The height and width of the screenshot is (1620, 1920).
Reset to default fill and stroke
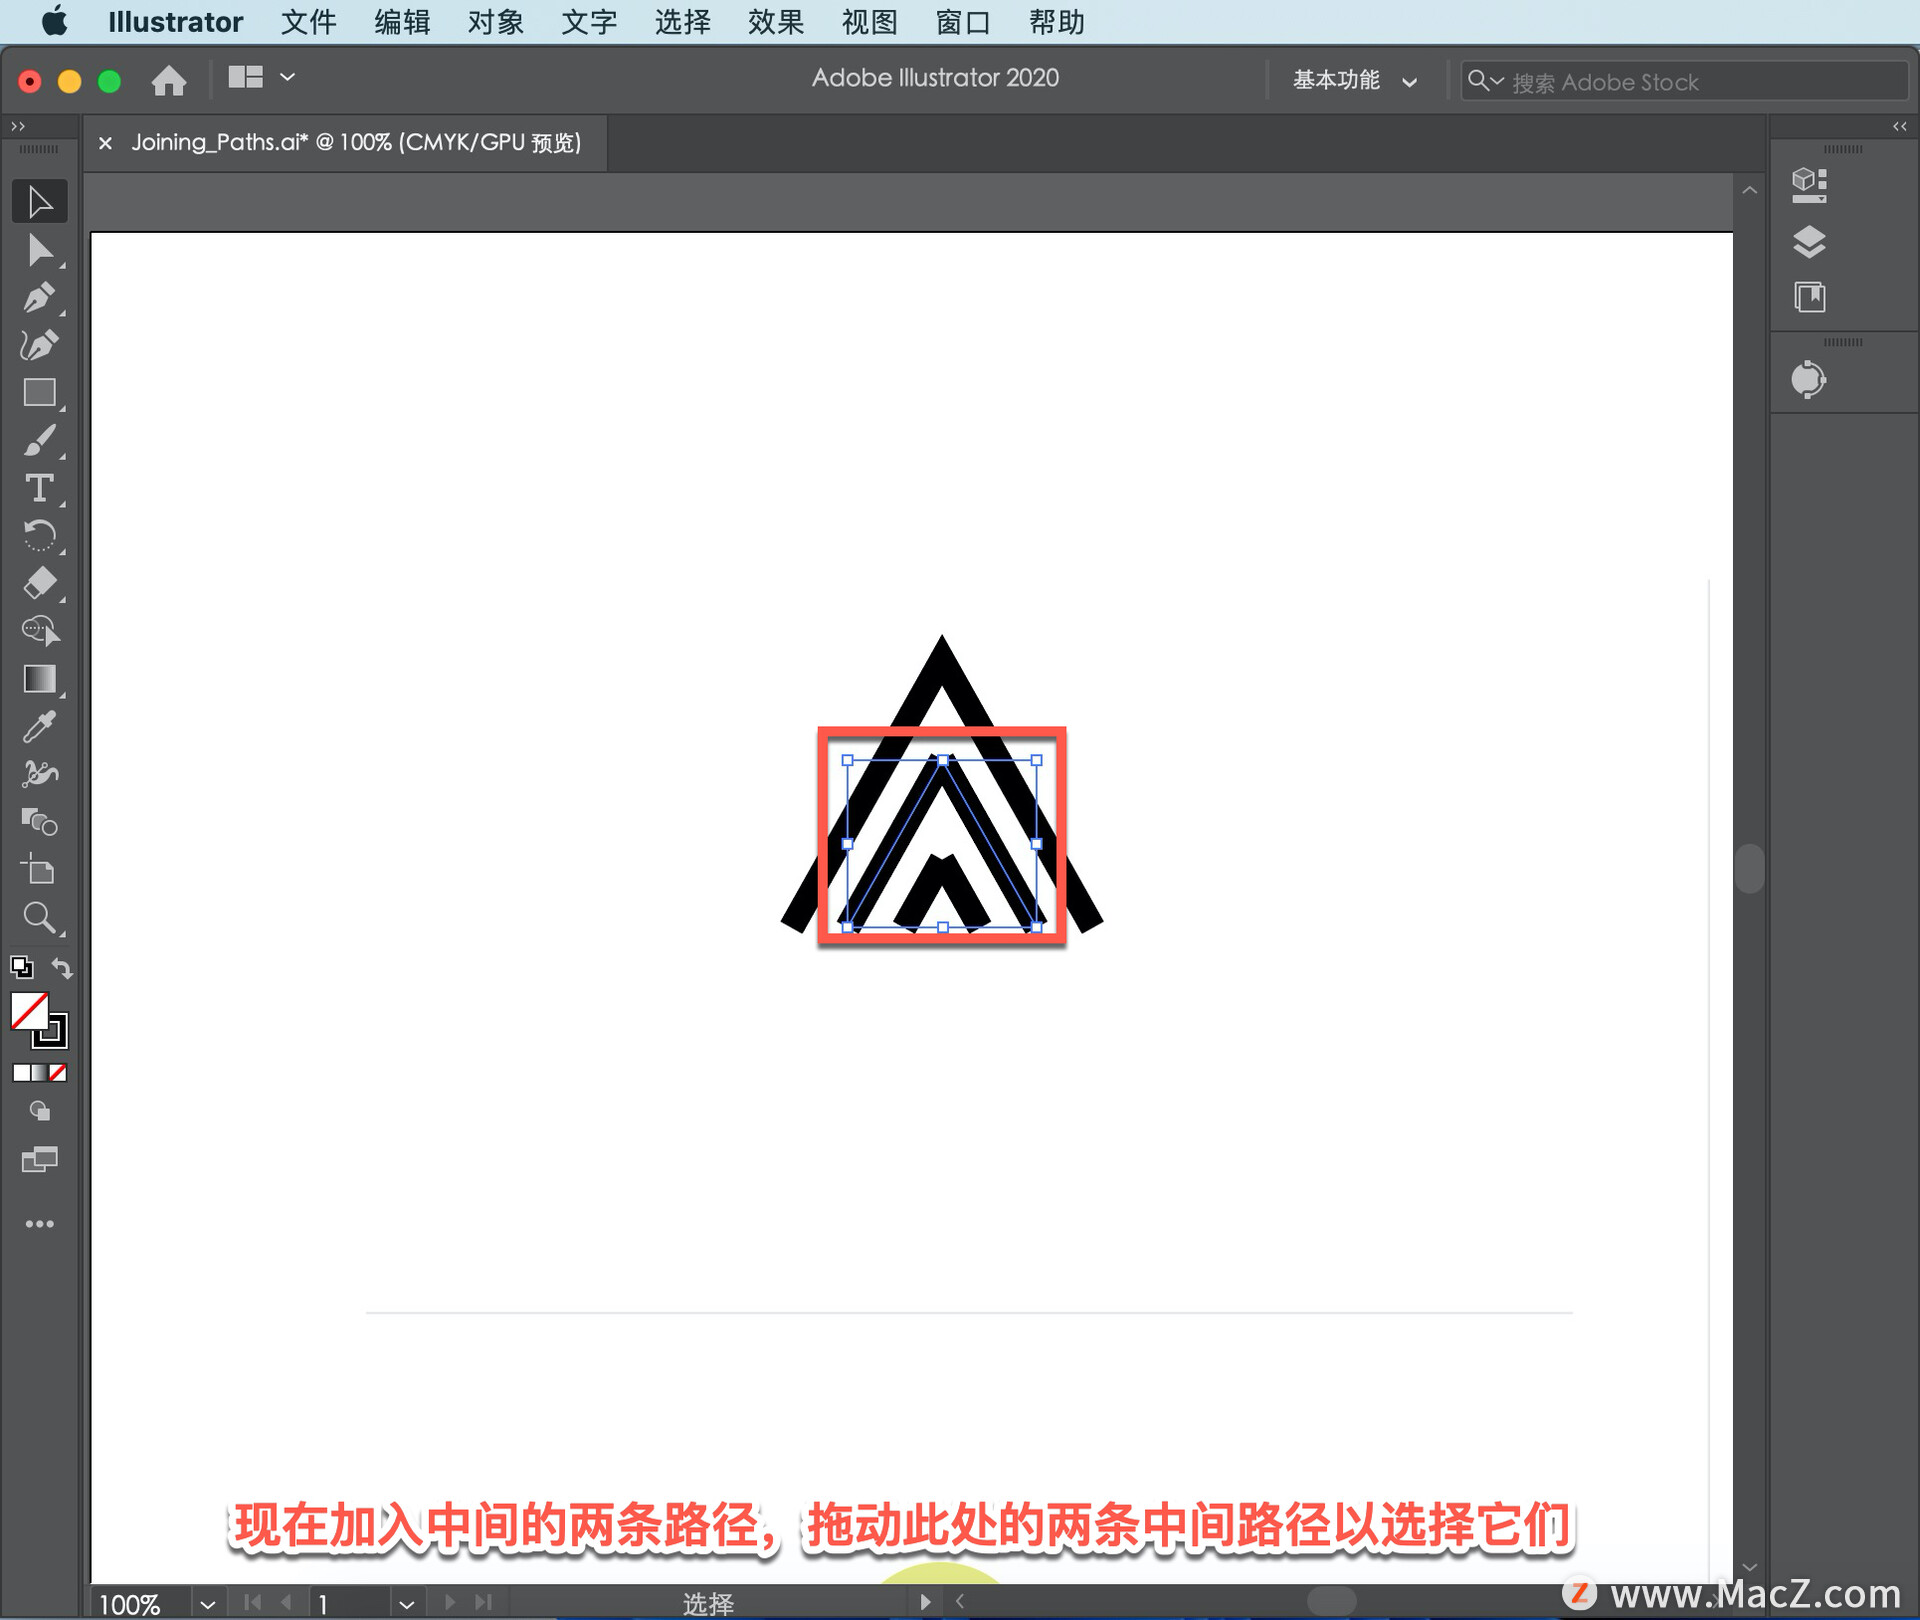pyautogui.click(x=21, y=967)
